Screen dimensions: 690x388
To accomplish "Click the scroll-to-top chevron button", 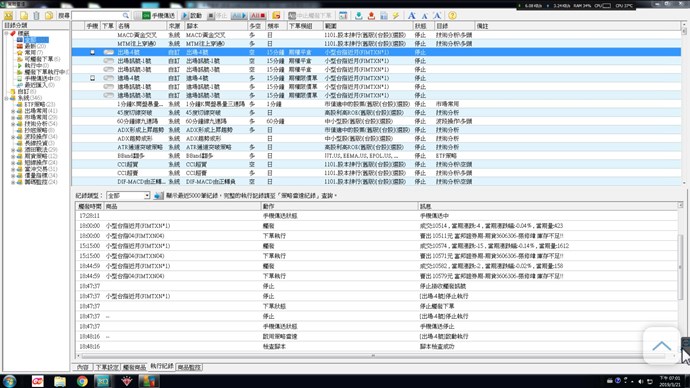I will click(x=661, y=346).
